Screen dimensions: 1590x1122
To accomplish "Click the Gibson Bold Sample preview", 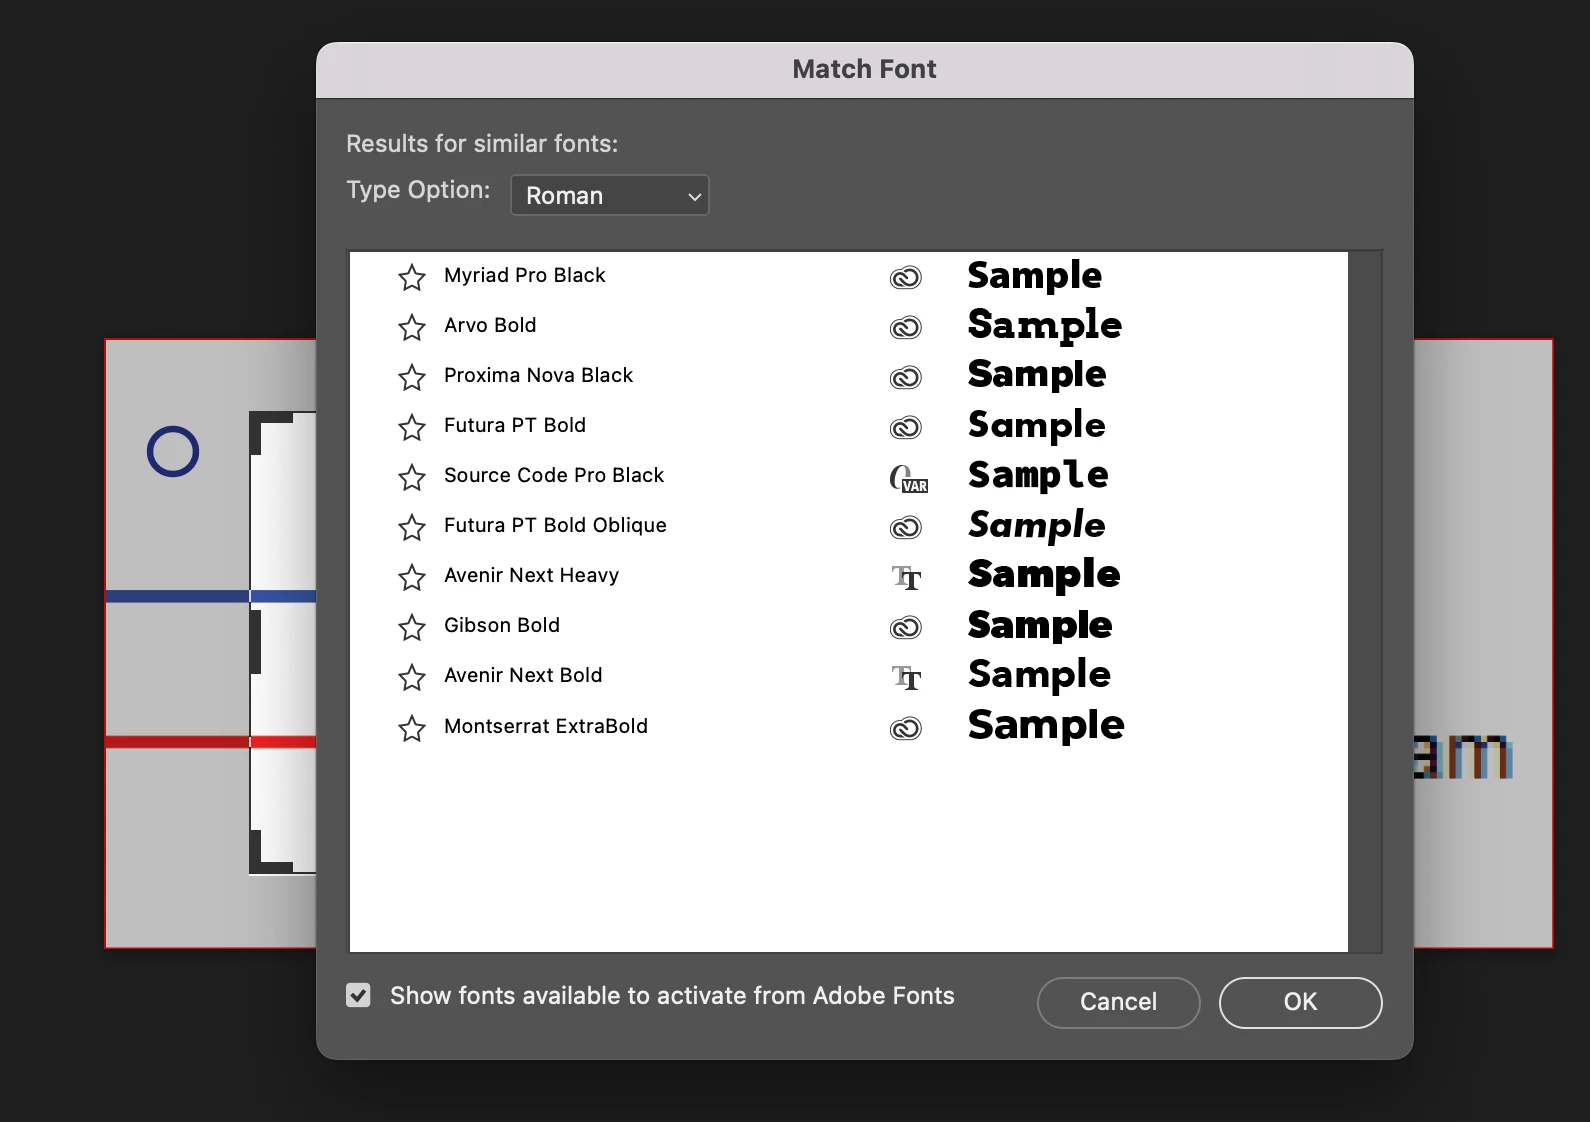I will [x=1040, y=626].
